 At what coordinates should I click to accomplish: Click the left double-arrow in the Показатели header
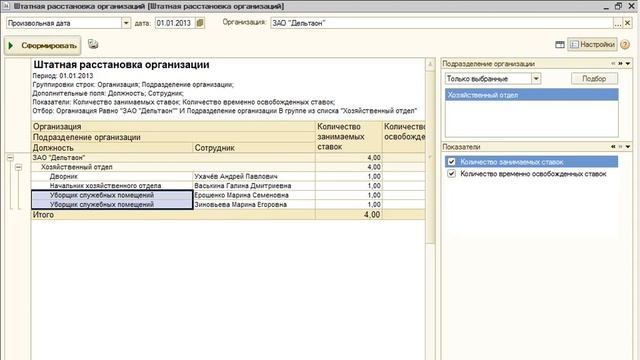click(613, 147)
